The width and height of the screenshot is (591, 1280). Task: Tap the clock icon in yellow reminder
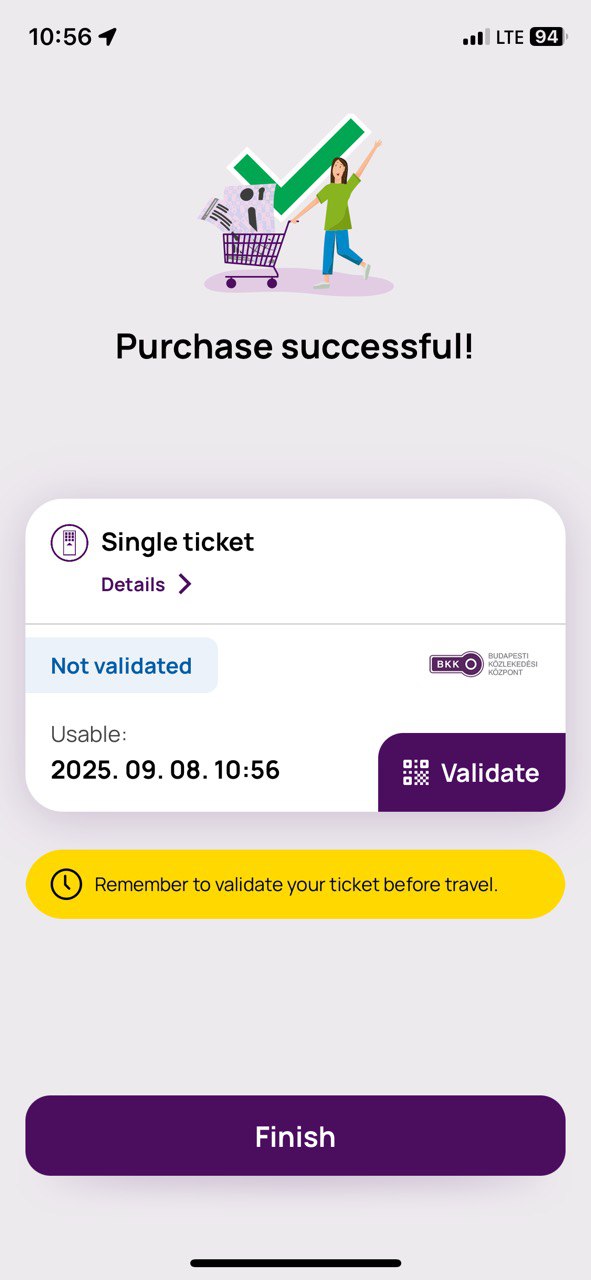pyautogui.click(x=66, y=884)
